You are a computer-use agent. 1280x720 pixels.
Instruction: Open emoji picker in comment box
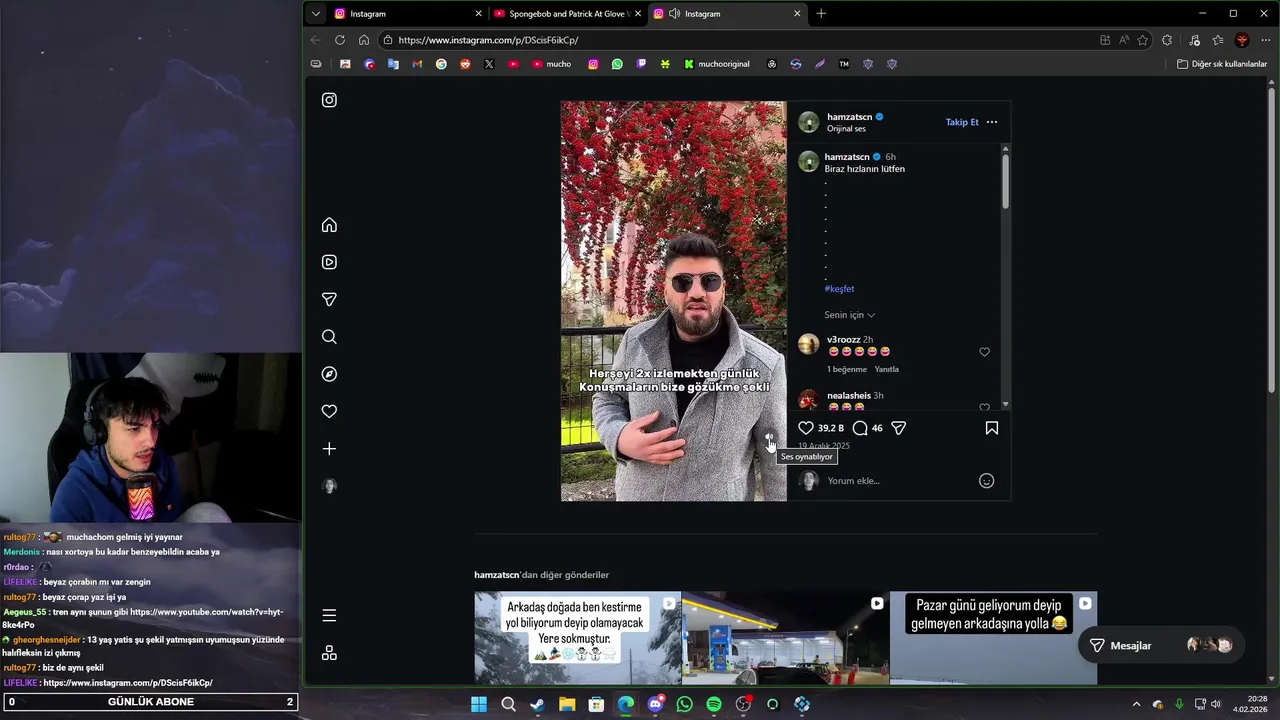click(986, 481)
